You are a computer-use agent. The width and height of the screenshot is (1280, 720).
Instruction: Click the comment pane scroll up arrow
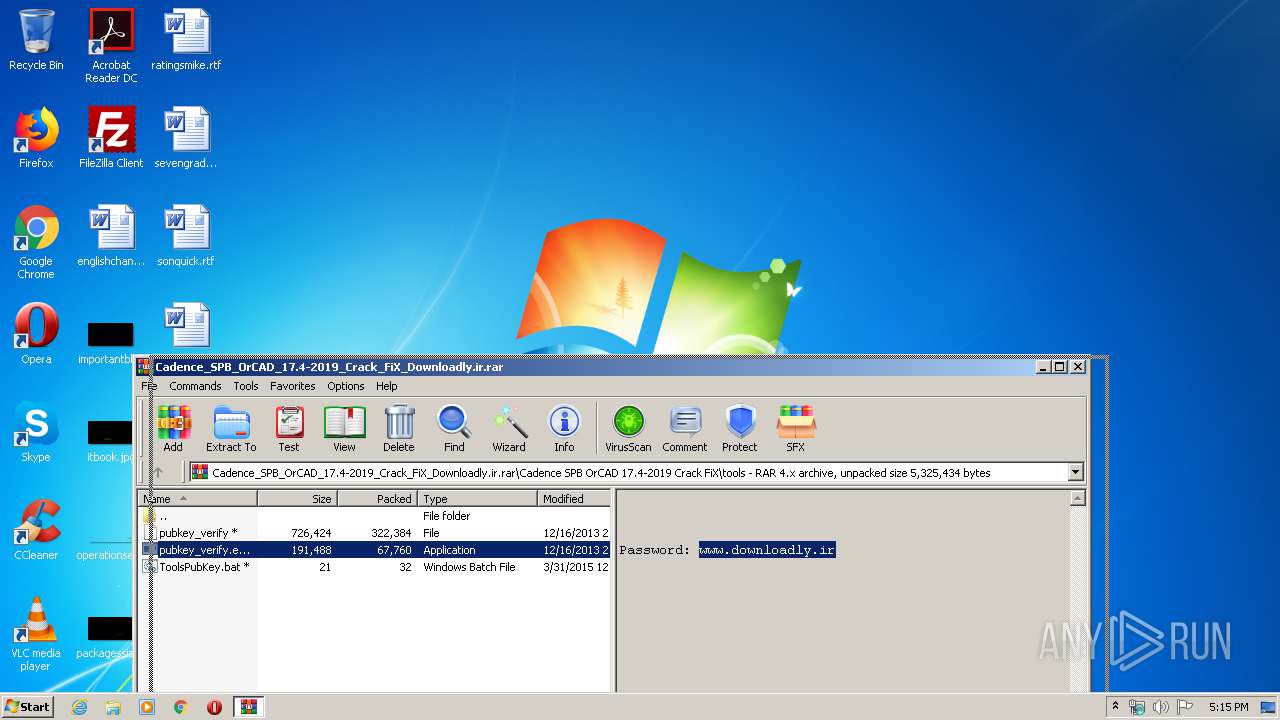[1077, 498]
